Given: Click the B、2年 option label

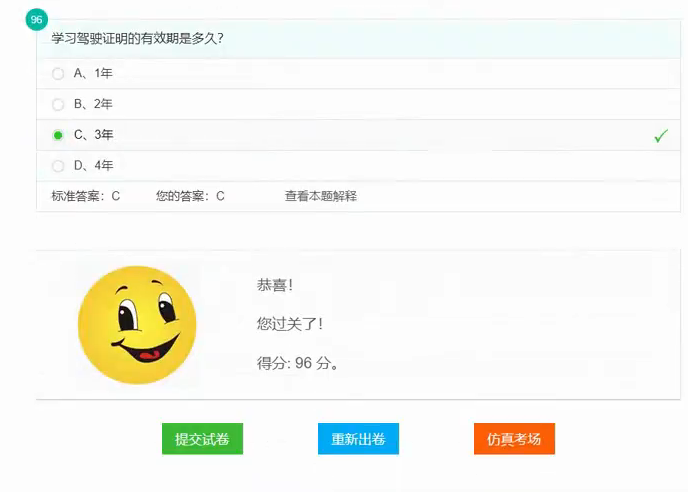Looking at the screenshot, I should point(93,104).
